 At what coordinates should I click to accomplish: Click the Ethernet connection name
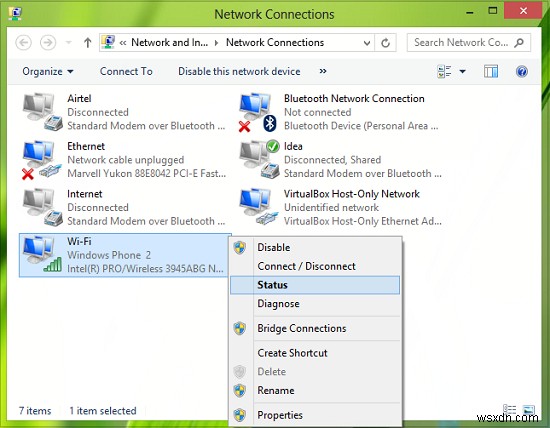coord(86,146)
